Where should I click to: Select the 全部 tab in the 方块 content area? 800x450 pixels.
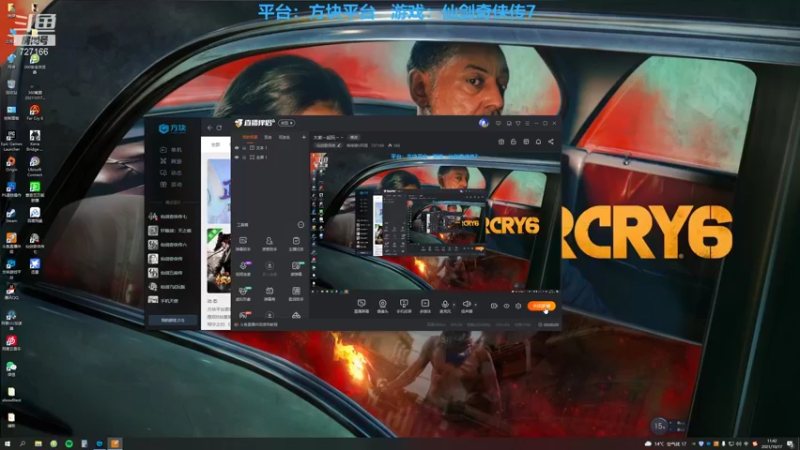click(216, 145)
